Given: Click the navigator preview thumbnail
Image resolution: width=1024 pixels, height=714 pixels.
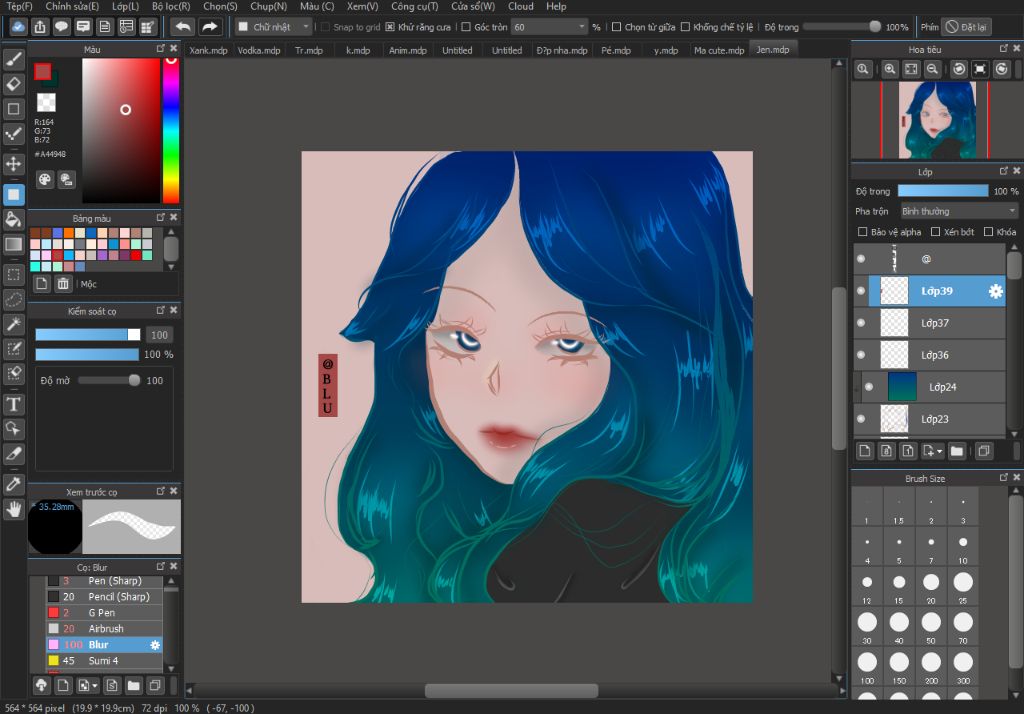Looking at the screenshot, I should [937, 120].
